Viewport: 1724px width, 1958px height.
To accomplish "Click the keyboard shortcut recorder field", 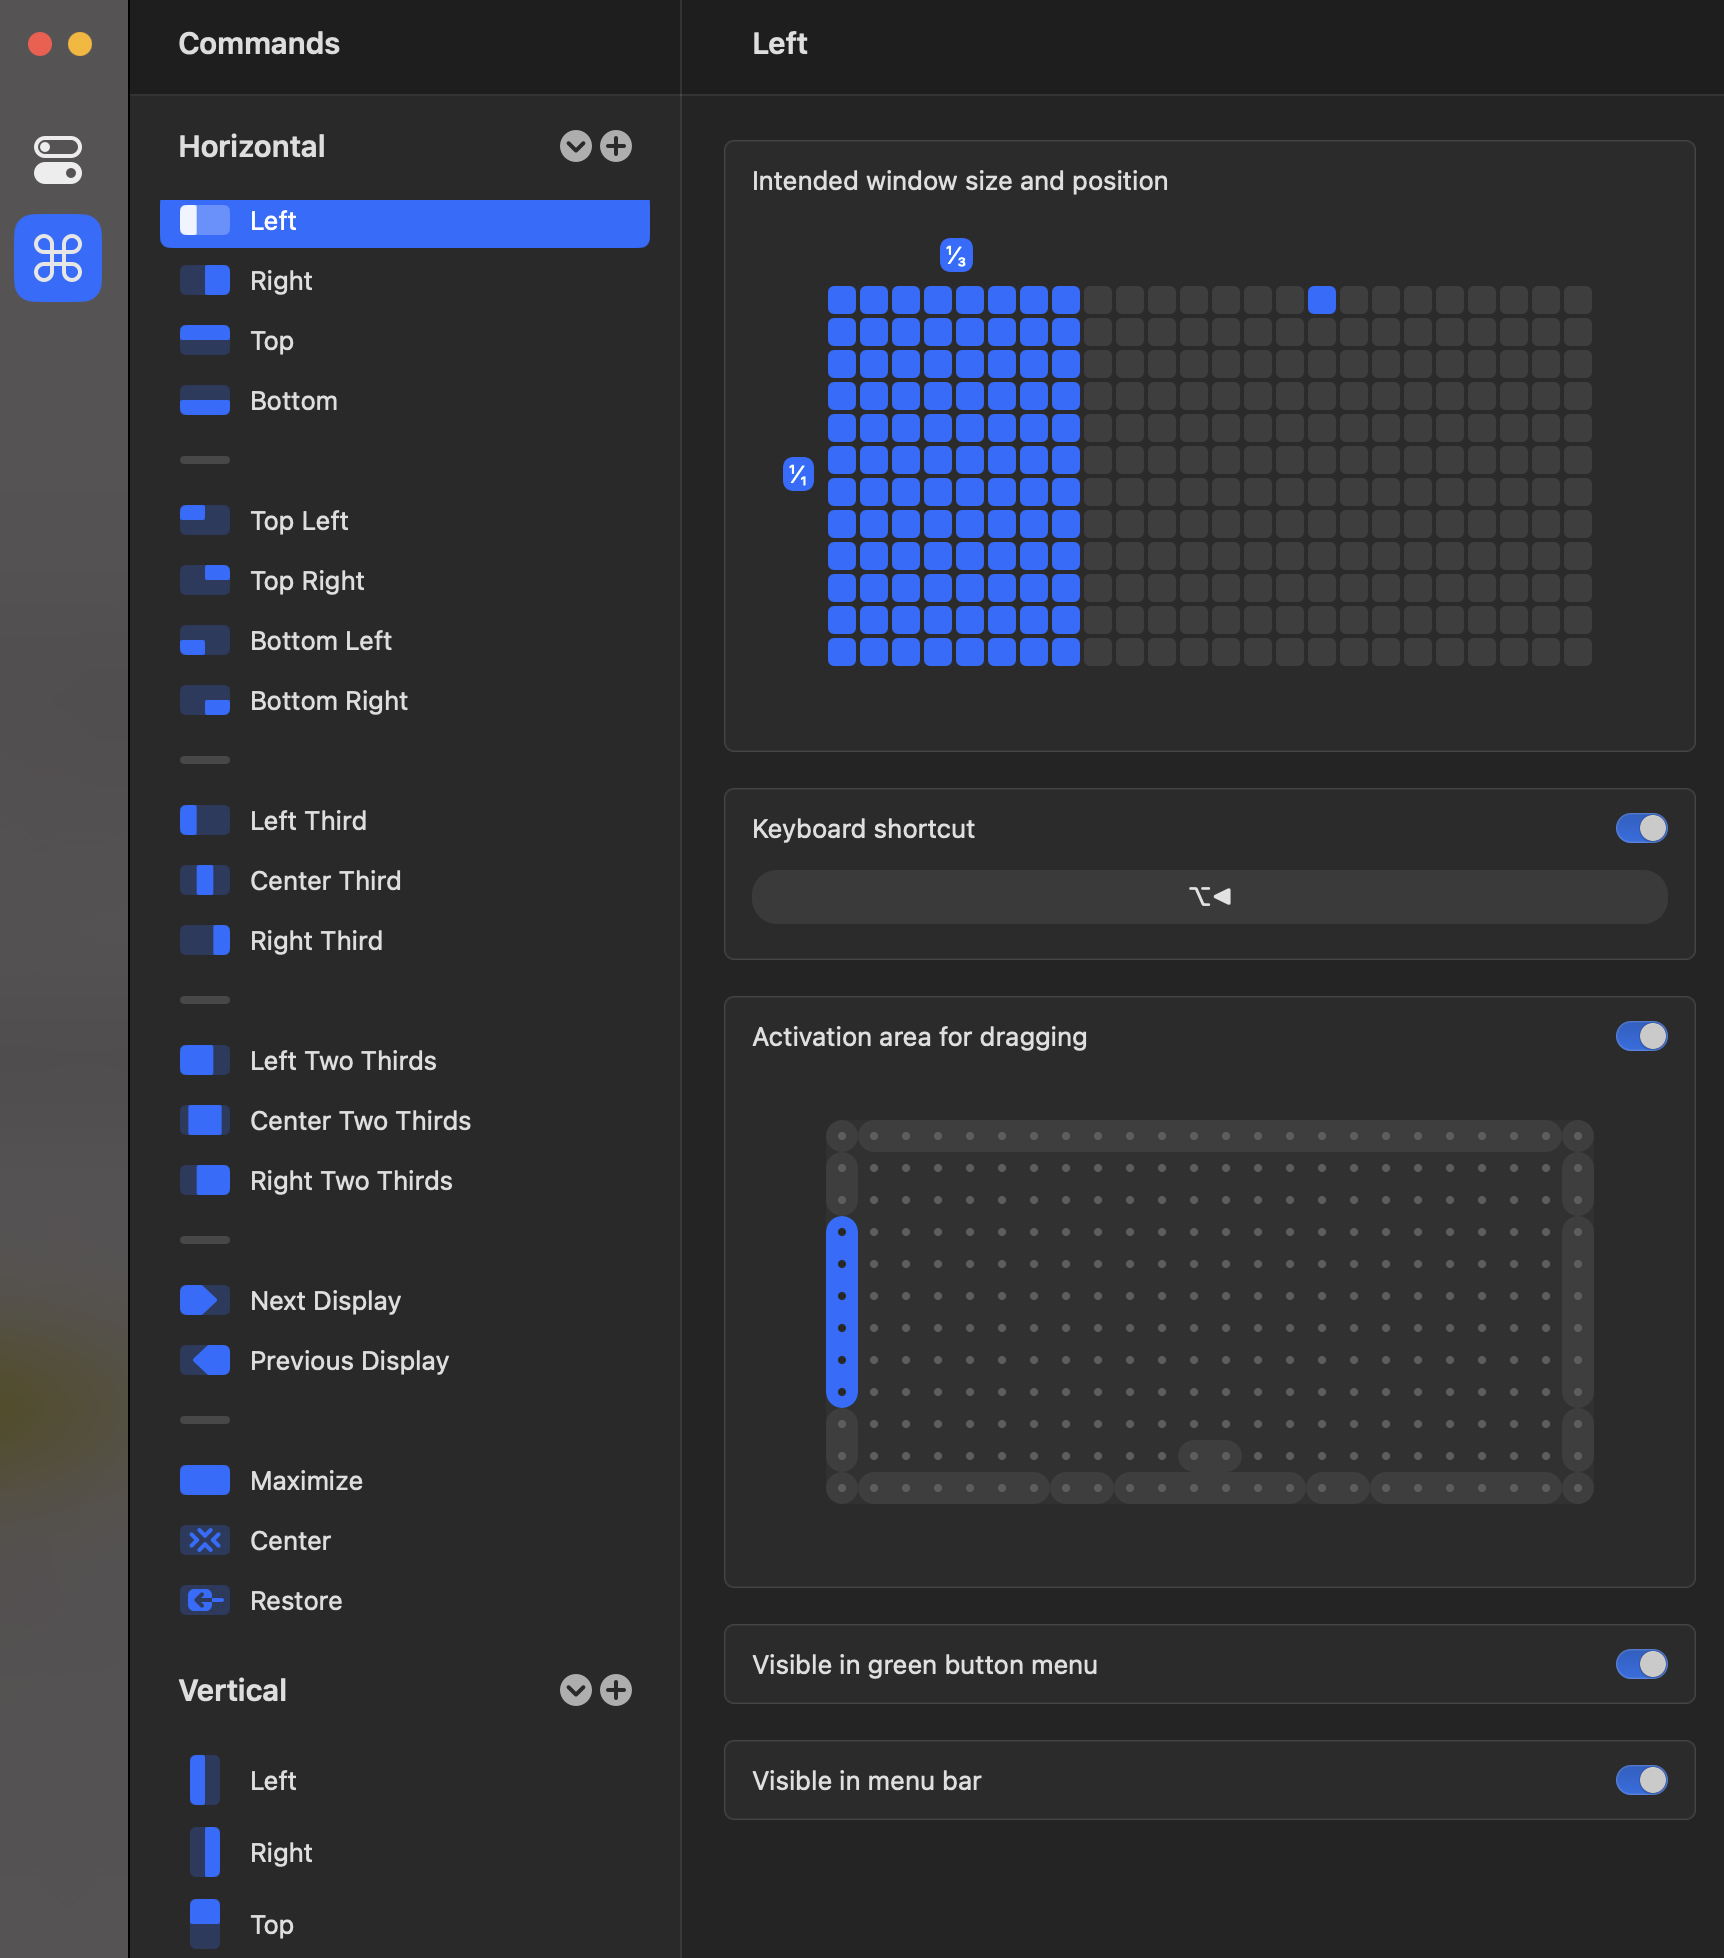I will 1209,896.
